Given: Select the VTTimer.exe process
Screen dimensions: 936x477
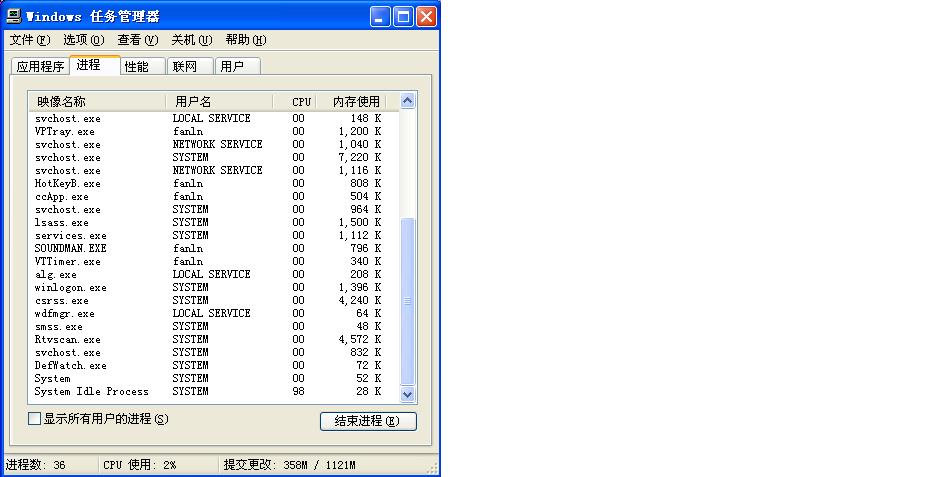Looking at the screenshot, I should pos(214,261).
